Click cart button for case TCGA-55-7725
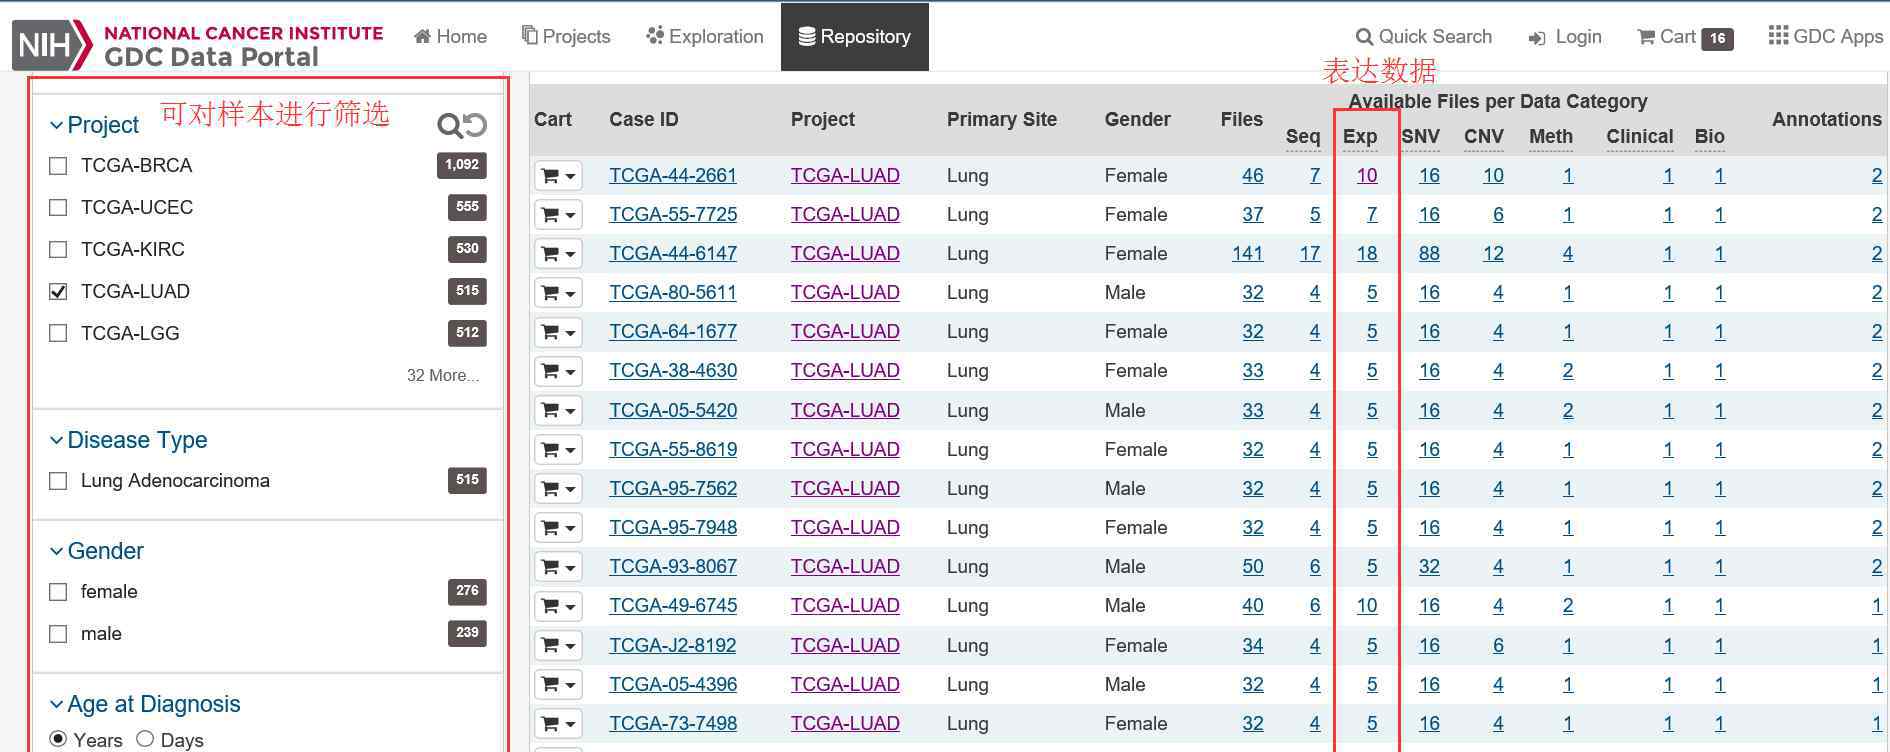This screenshot has width=1890, height=752. (558, 215)
